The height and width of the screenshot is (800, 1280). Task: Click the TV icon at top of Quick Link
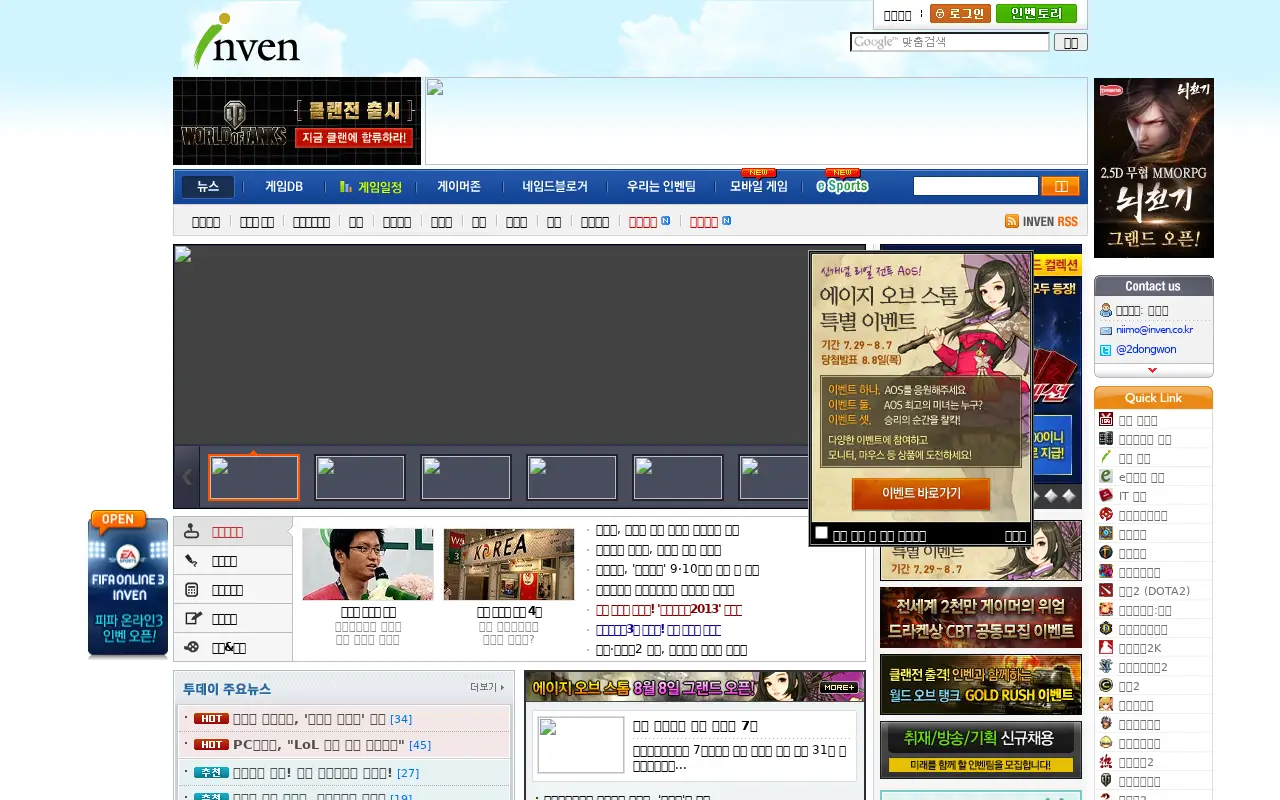[x=1106, y=420]
